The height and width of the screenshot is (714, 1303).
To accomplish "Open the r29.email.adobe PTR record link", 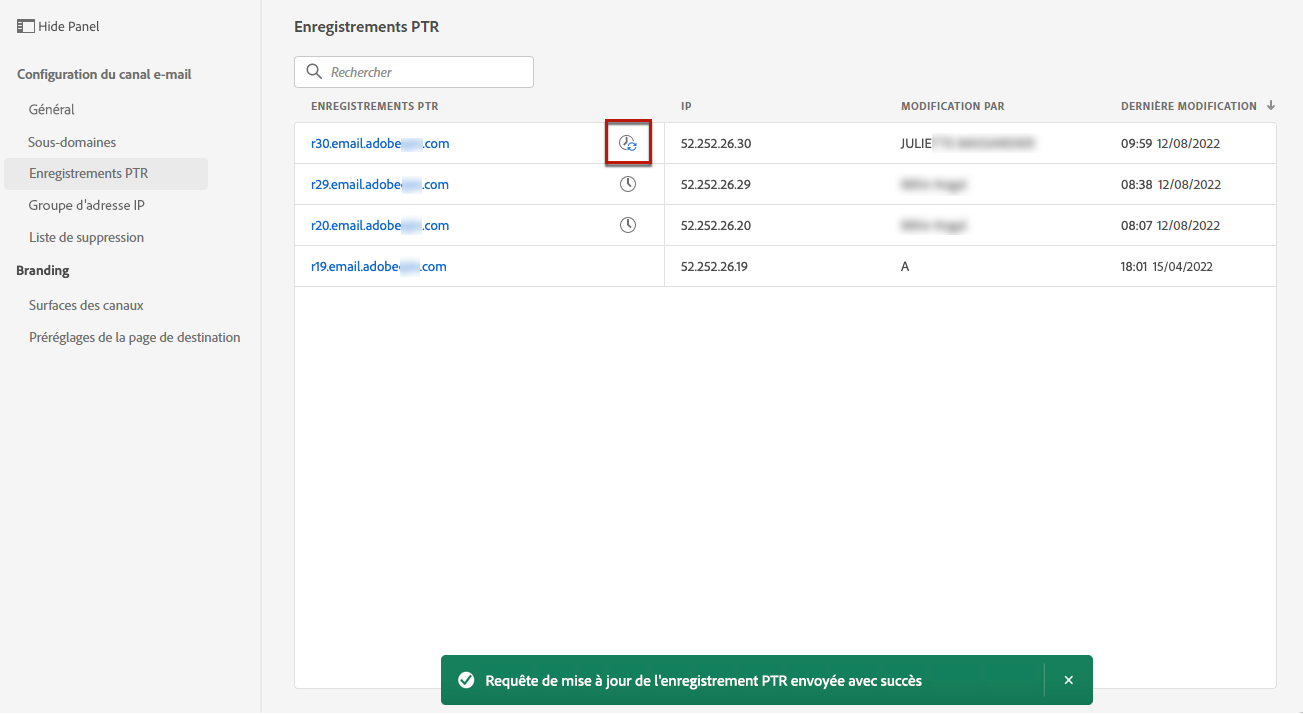I will [380, 184].
